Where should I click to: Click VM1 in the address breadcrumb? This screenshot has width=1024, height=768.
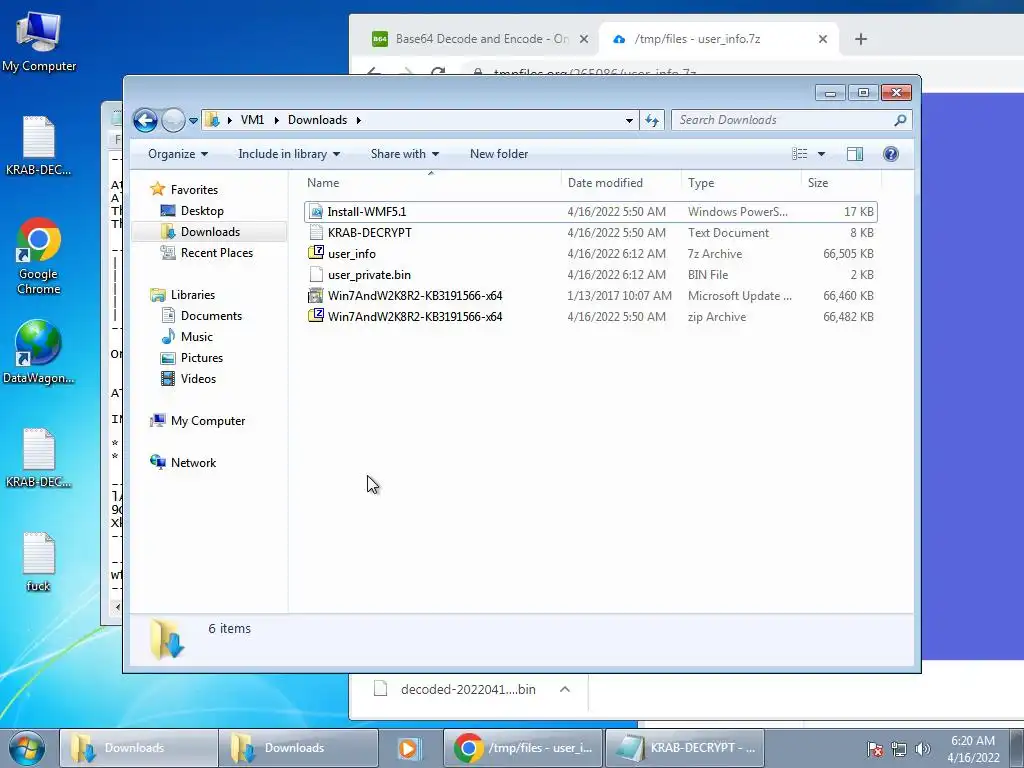(x=252, y=120)
